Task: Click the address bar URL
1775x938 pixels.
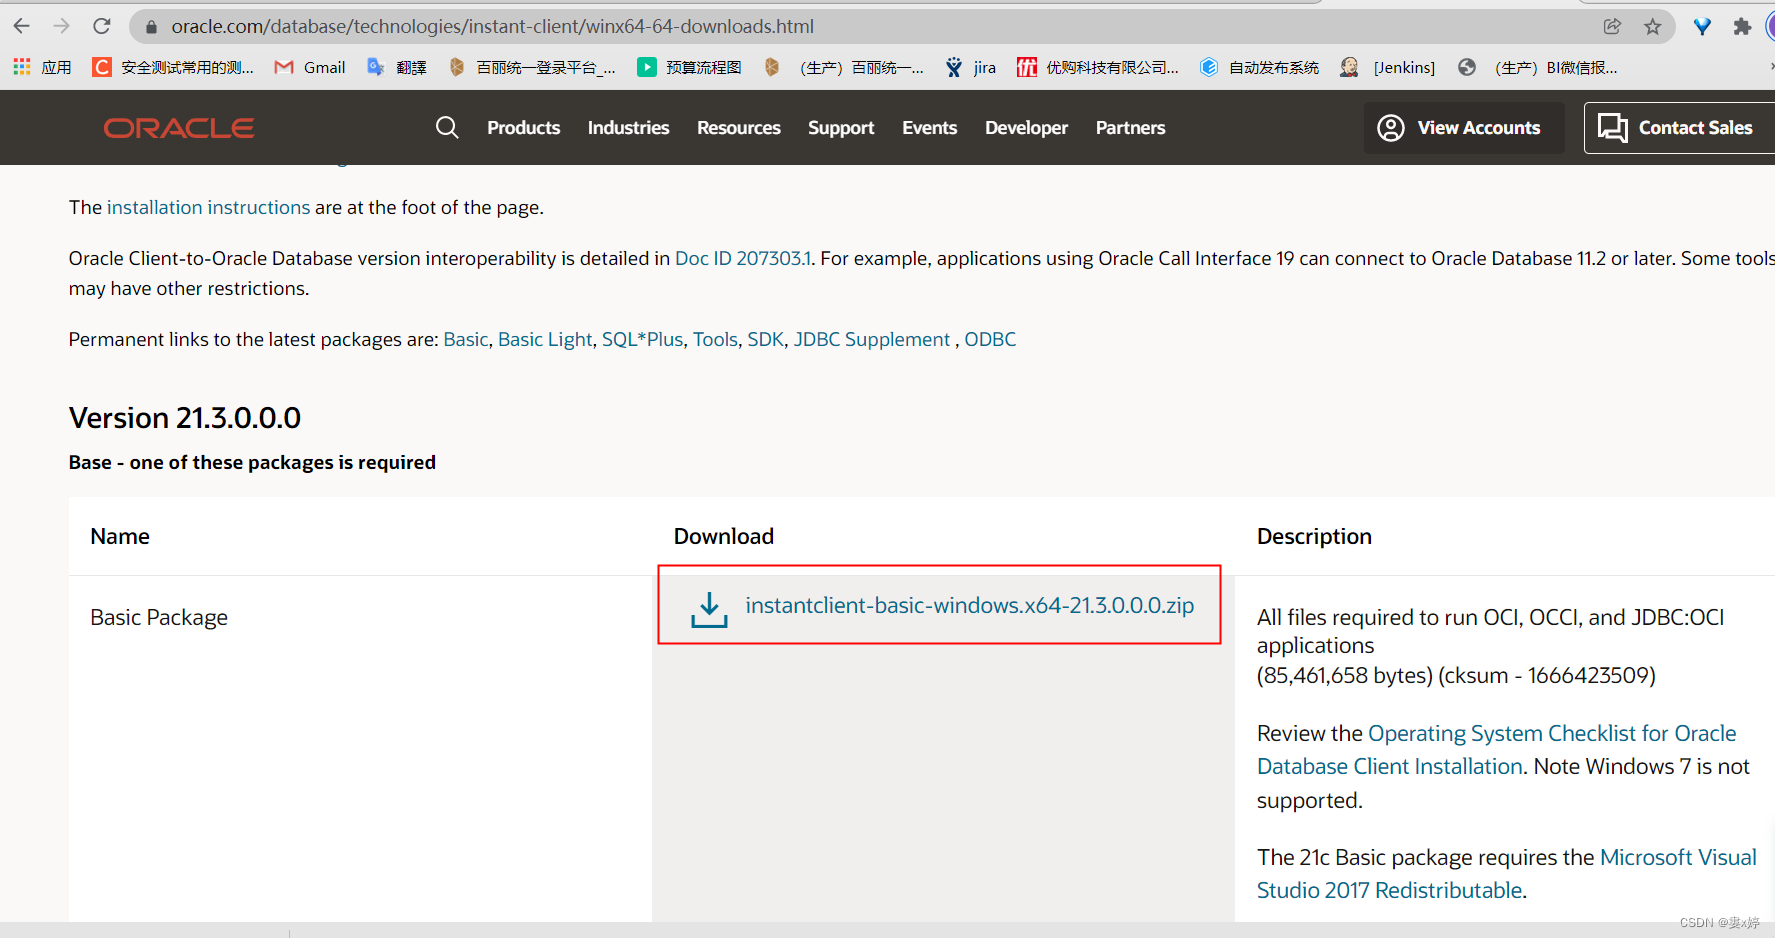Action: (x=492, y=27)
